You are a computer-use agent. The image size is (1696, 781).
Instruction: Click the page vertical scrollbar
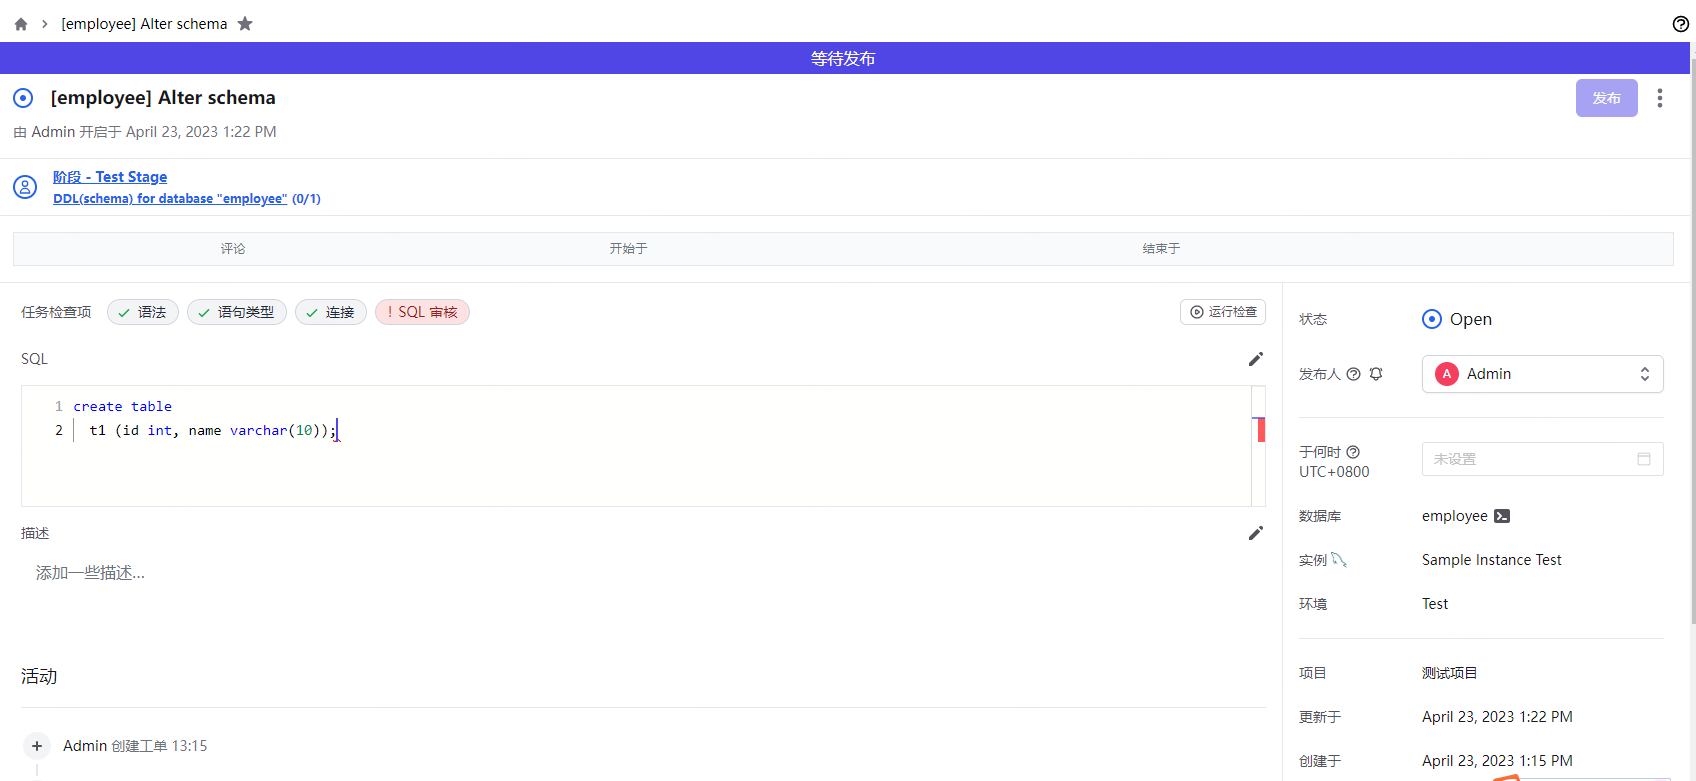(1692, 340)
